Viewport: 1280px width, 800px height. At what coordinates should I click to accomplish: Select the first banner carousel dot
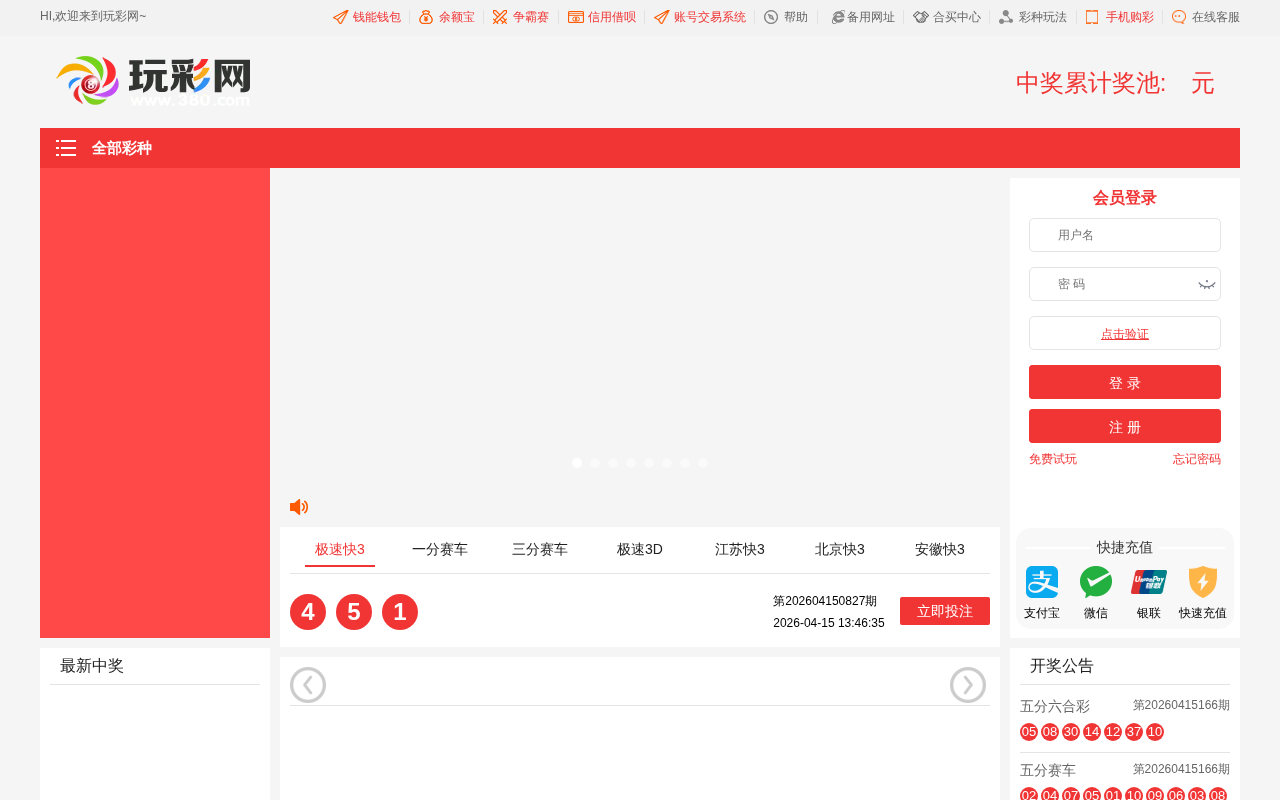(577, 463)
